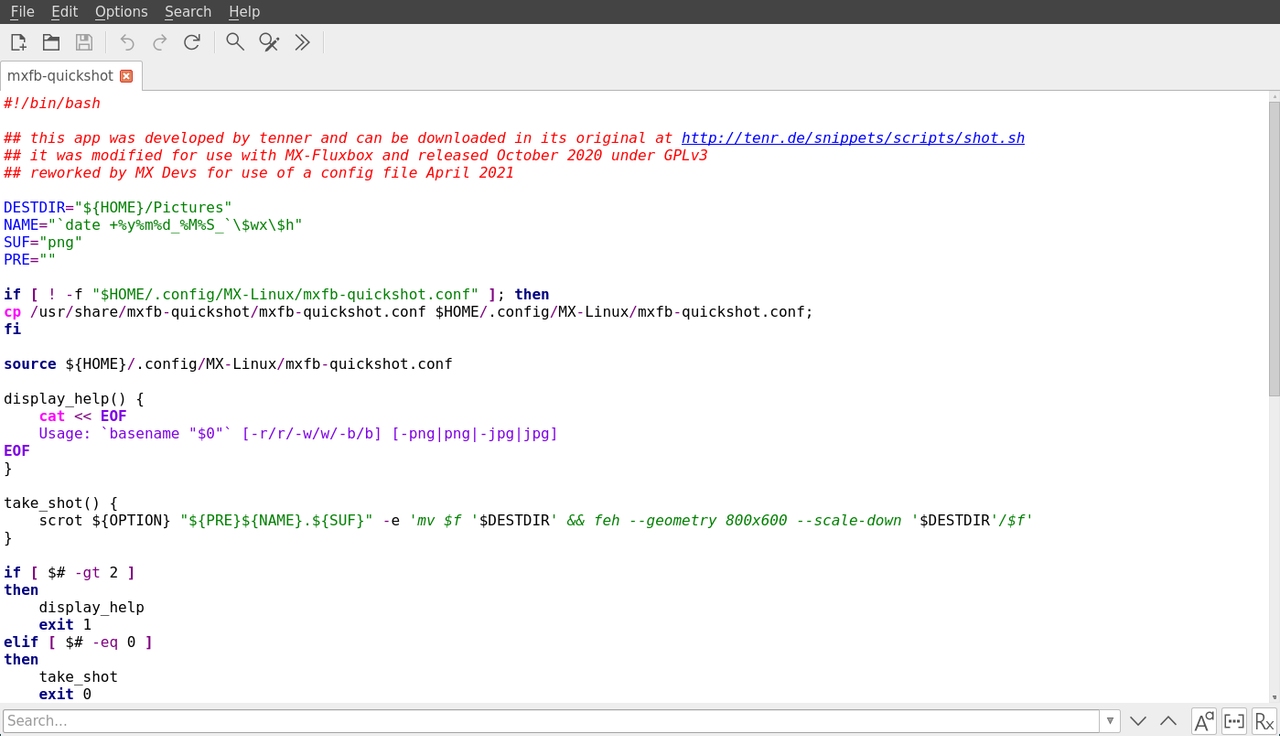Image resolution: width=1280 pixels, height=736 pixels.
Task: Open the Find and Replace tool
Action: [x=269, y=42]
